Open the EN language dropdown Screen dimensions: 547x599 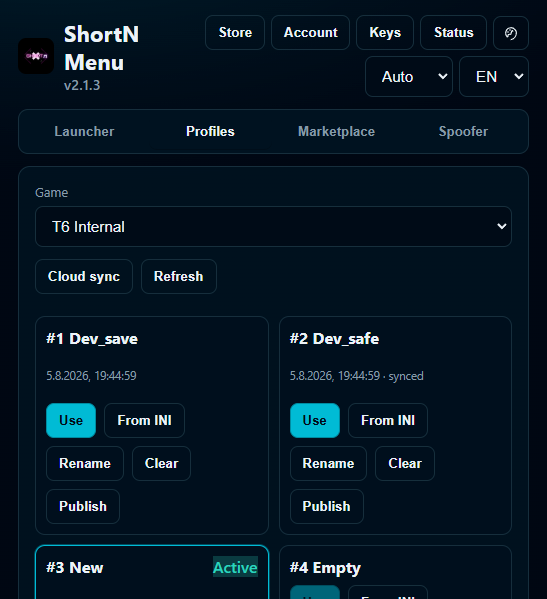coord(494,76)
